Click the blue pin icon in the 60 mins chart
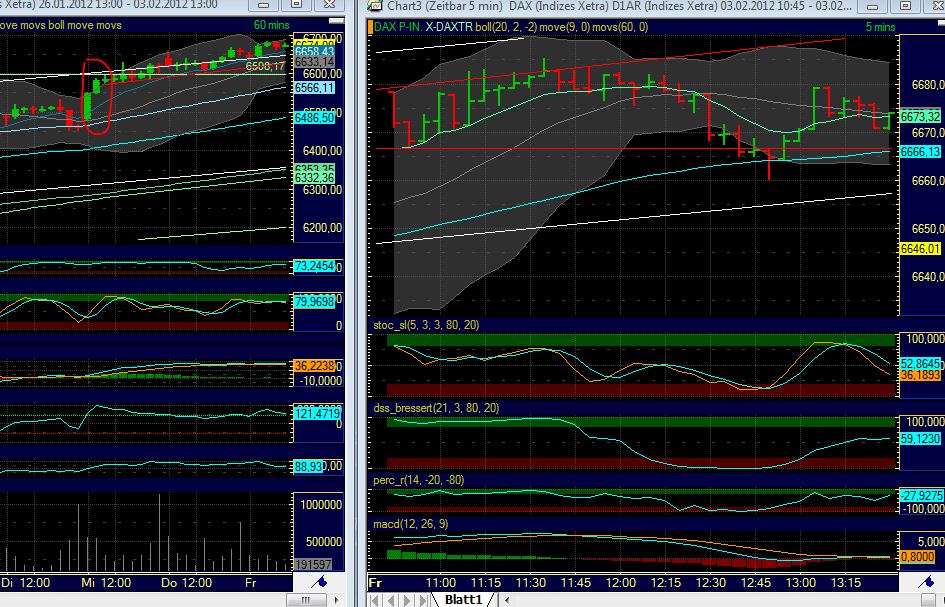The height and width of the screenshot is (607, 945). pyautogui.click(x=319, y=582)
